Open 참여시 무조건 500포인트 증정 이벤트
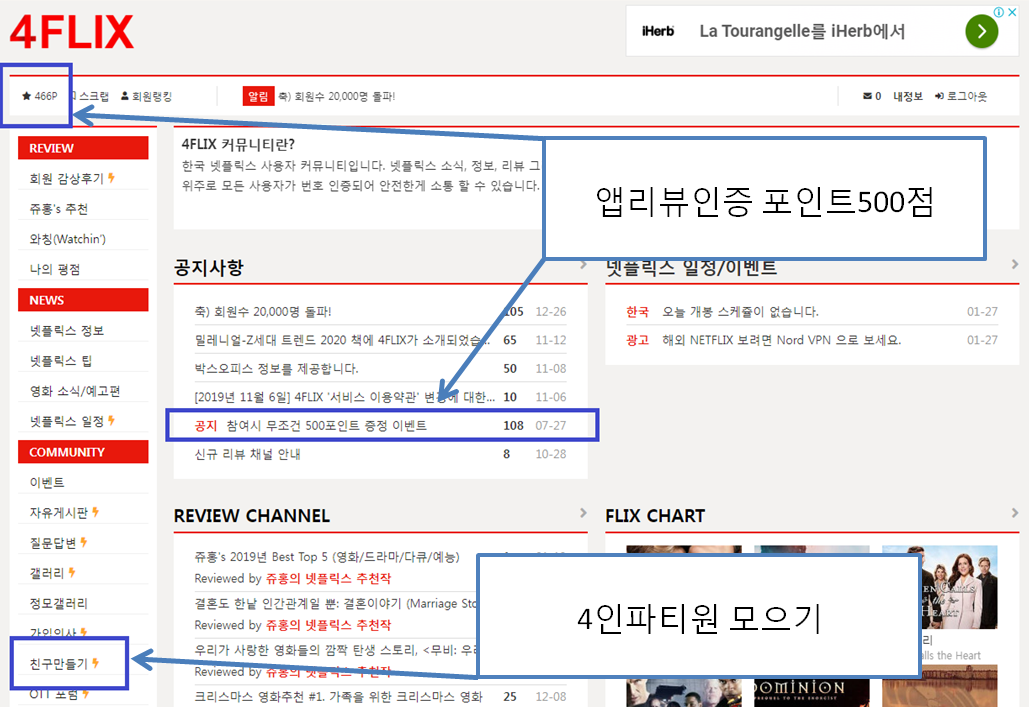The image size is (1029, 707). pos(326,425)
